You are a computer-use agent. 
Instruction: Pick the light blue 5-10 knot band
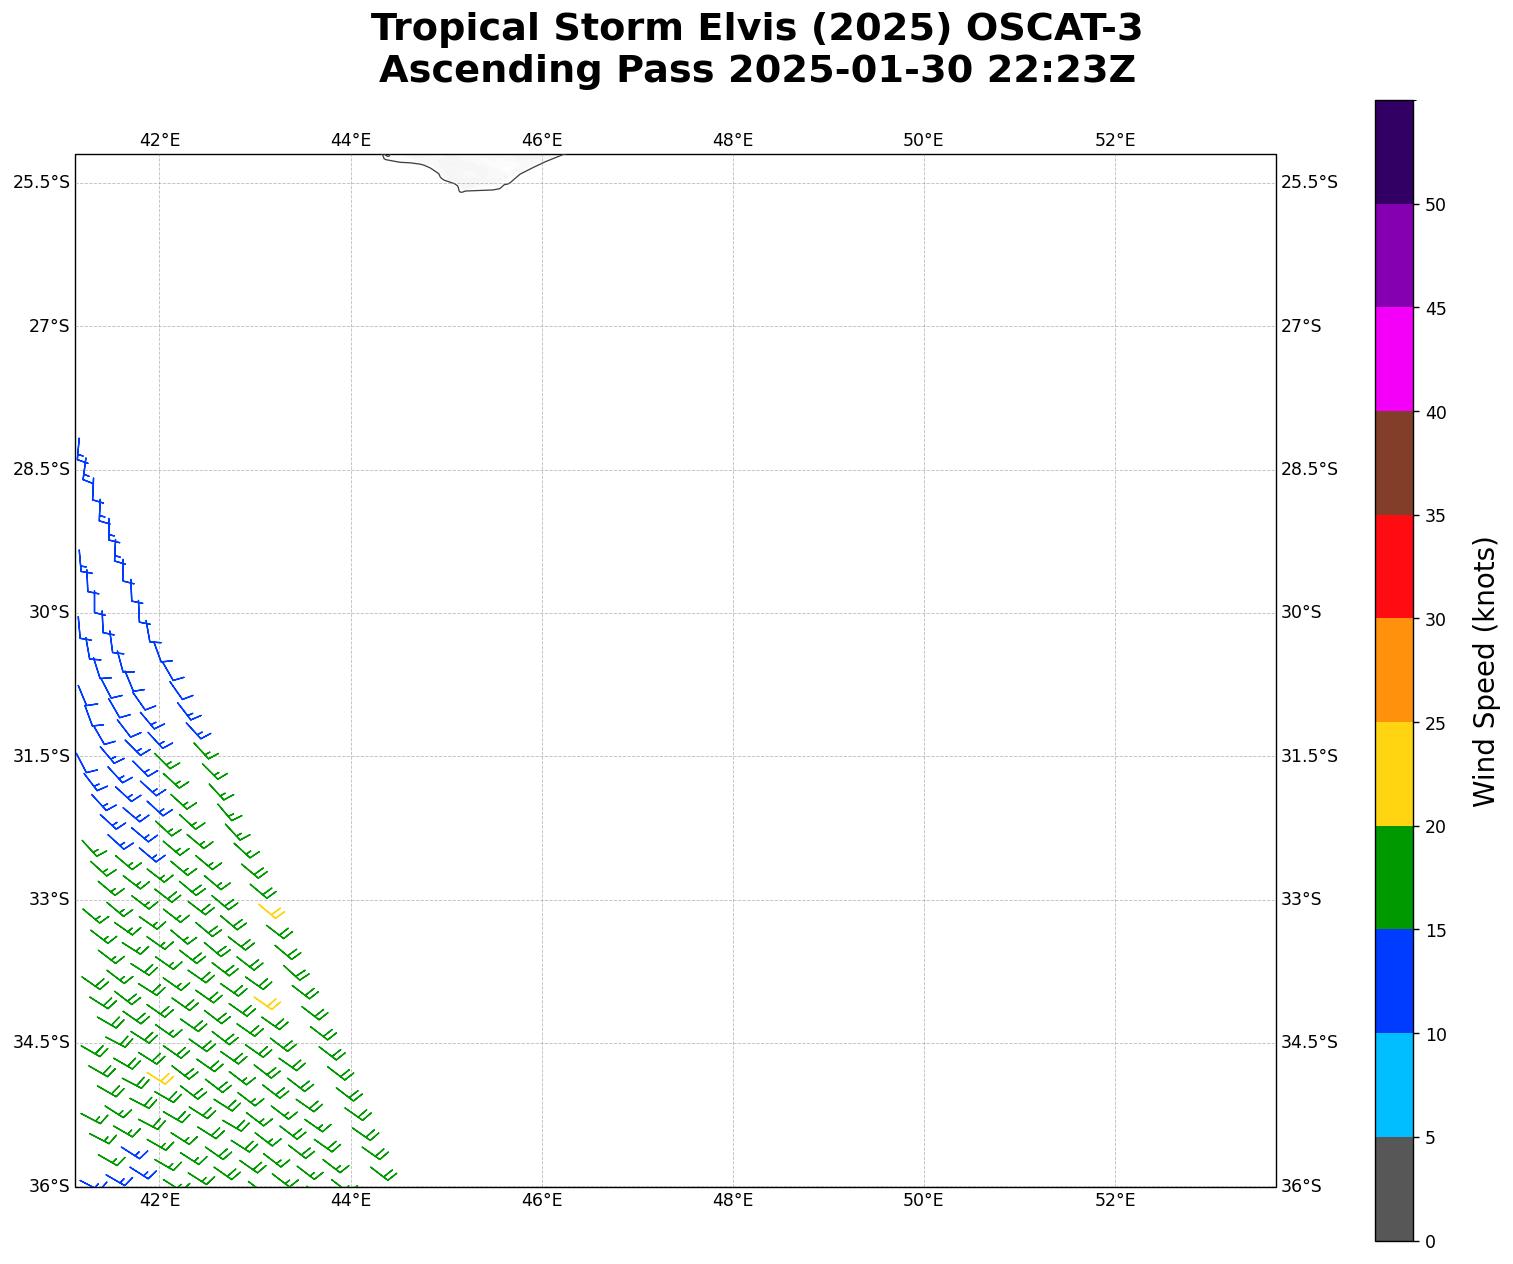click(x=1394, y=1084)
